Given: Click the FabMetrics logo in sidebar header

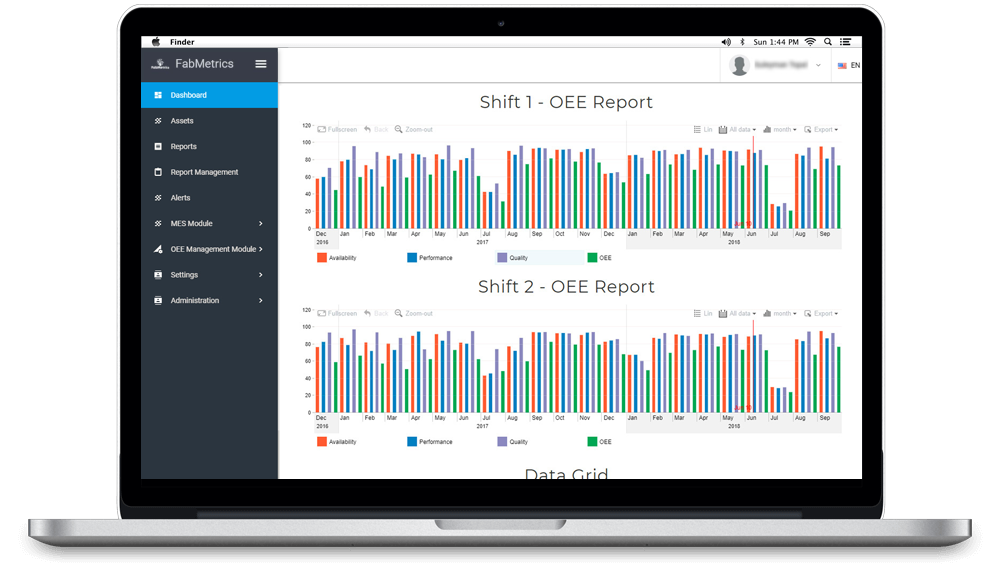Looking at the screenshot, I should (x=160, y=64).
